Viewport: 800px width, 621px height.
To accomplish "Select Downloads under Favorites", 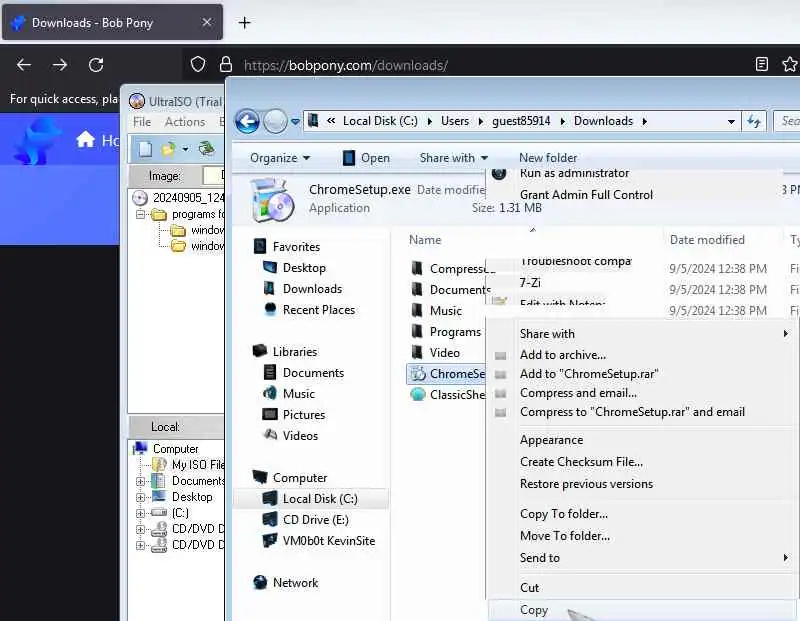I will point(303,289).
